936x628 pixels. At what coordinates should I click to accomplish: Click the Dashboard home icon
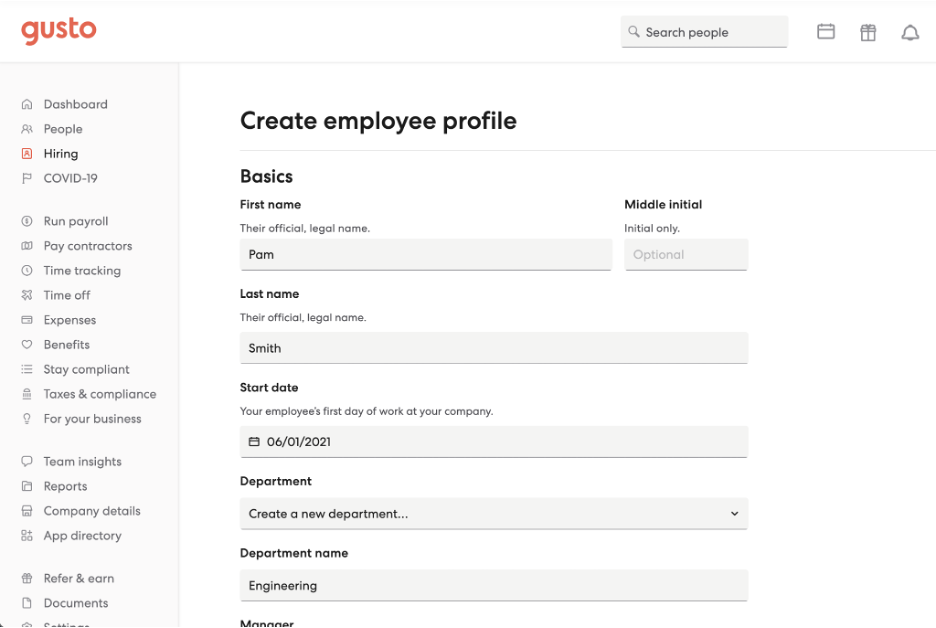click(27, 104)
